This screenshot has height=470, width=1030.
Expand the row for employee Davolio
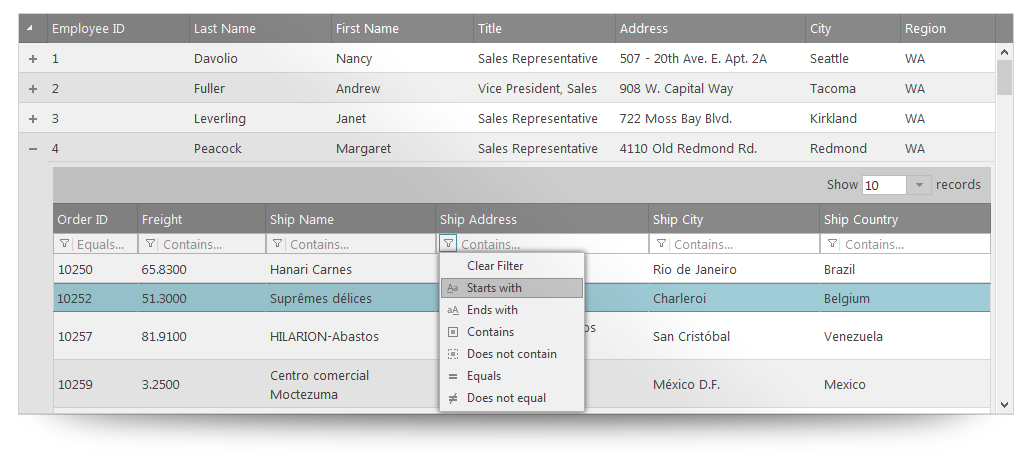click(x=33, y=59)
